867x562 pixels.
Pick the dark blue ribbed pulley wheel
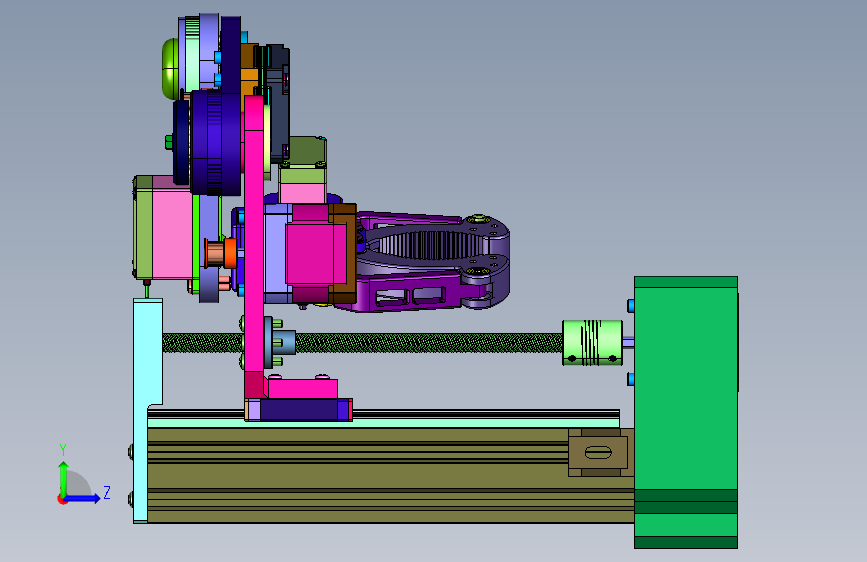[x=215, y=143]
